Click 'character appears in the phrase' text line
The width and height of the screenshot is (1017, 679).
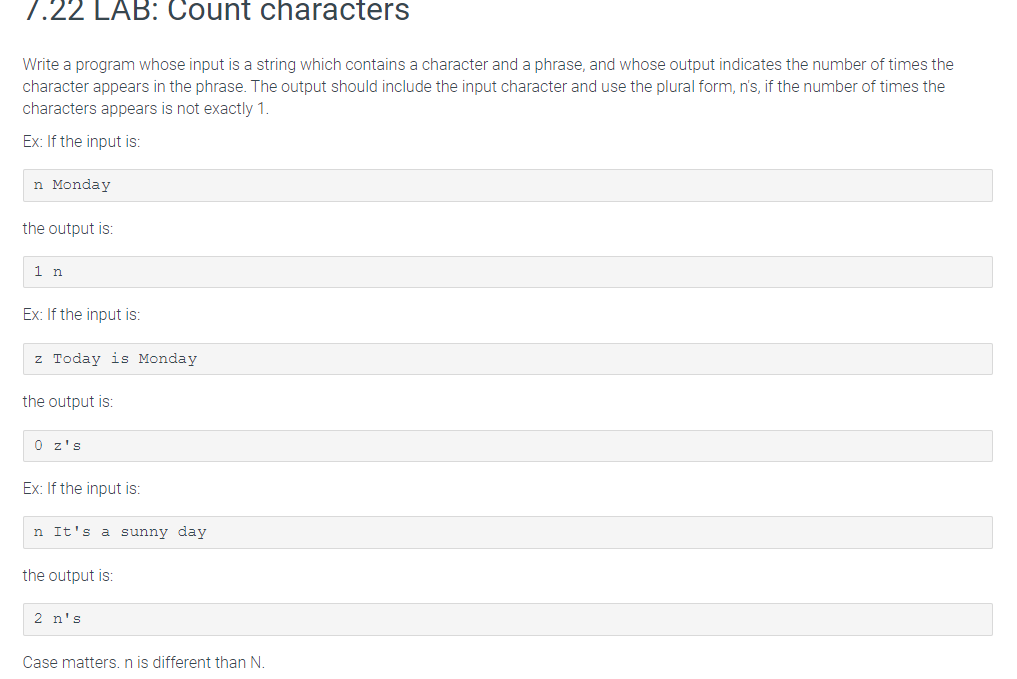pyautogui.click(x=134, y=86)
